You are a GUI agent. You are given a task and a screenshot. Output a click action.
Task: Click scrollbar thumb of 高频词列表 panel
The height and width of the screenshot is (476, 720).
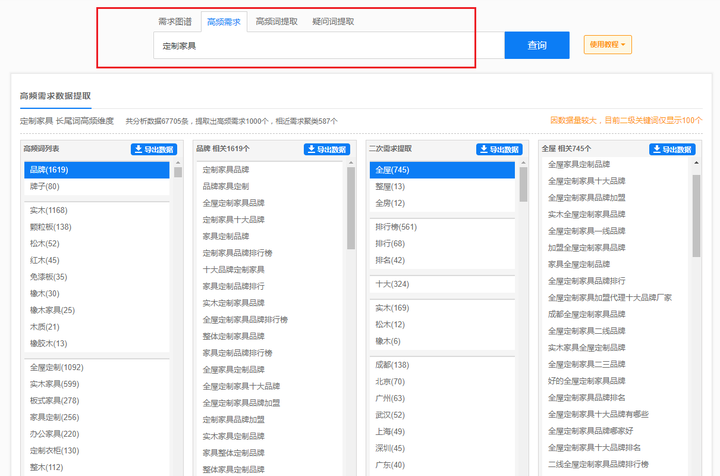pos(178,172)
